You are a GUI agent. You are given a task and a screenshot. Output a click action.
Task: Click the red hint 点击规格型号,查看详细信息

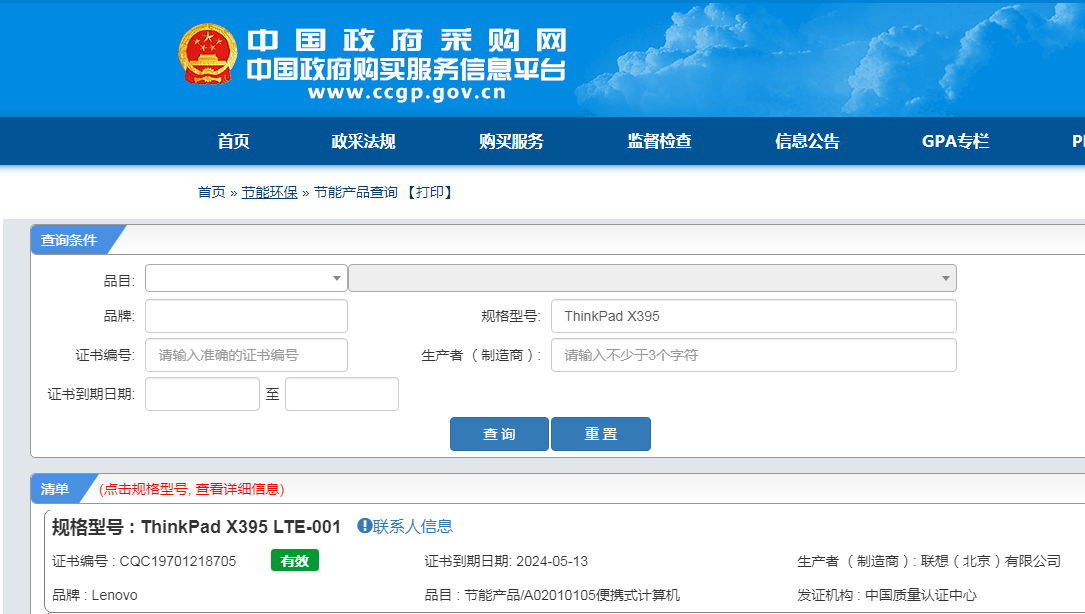coord(192,489)
